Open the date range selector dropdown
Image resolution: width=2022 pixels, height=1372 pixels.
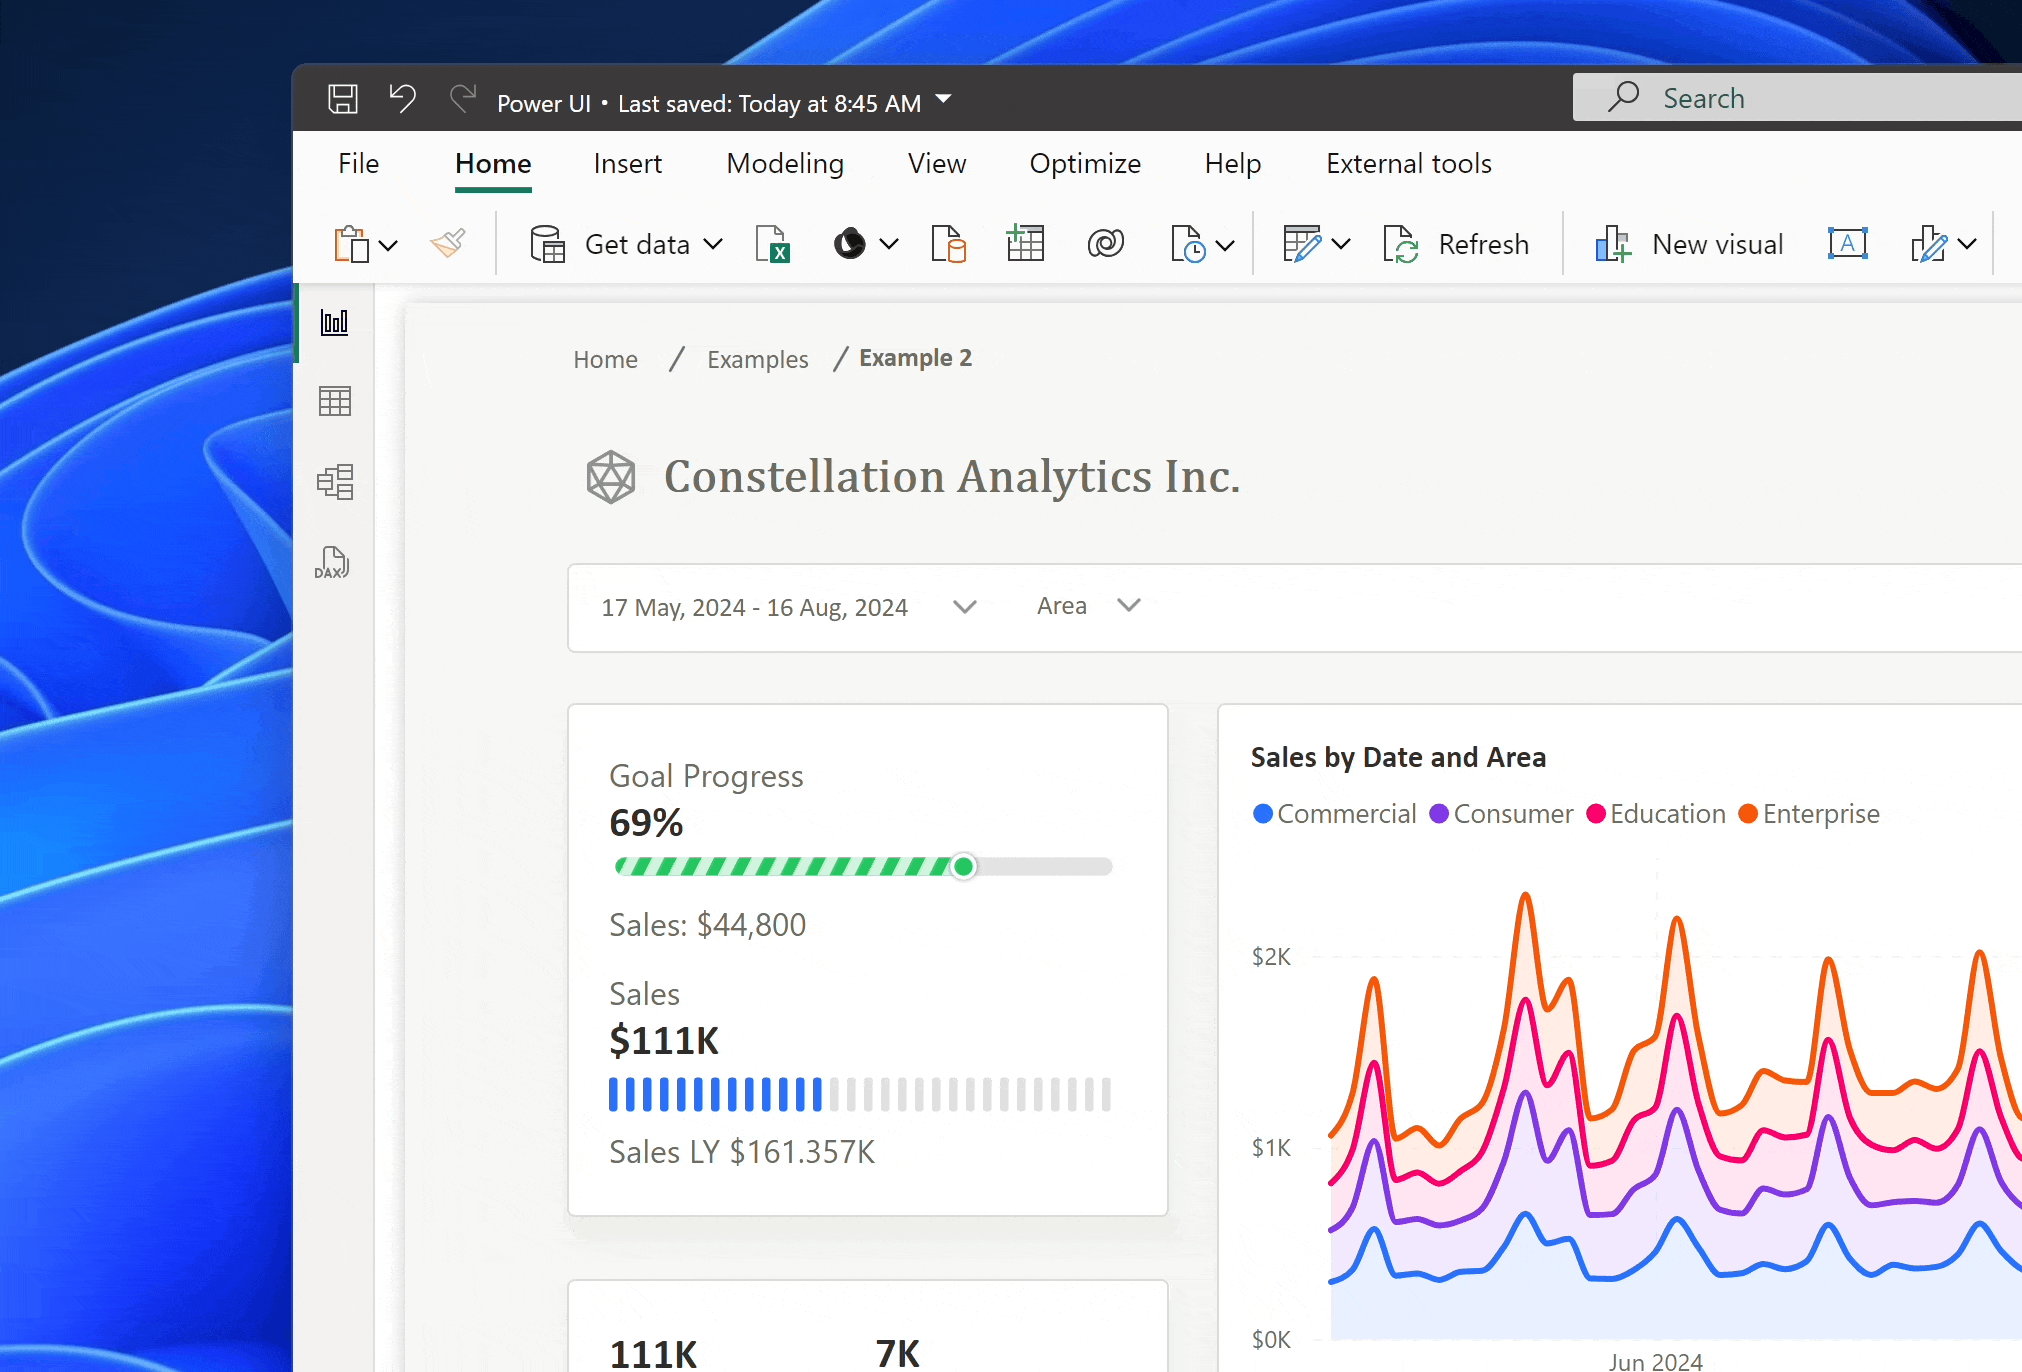(963, 606)
